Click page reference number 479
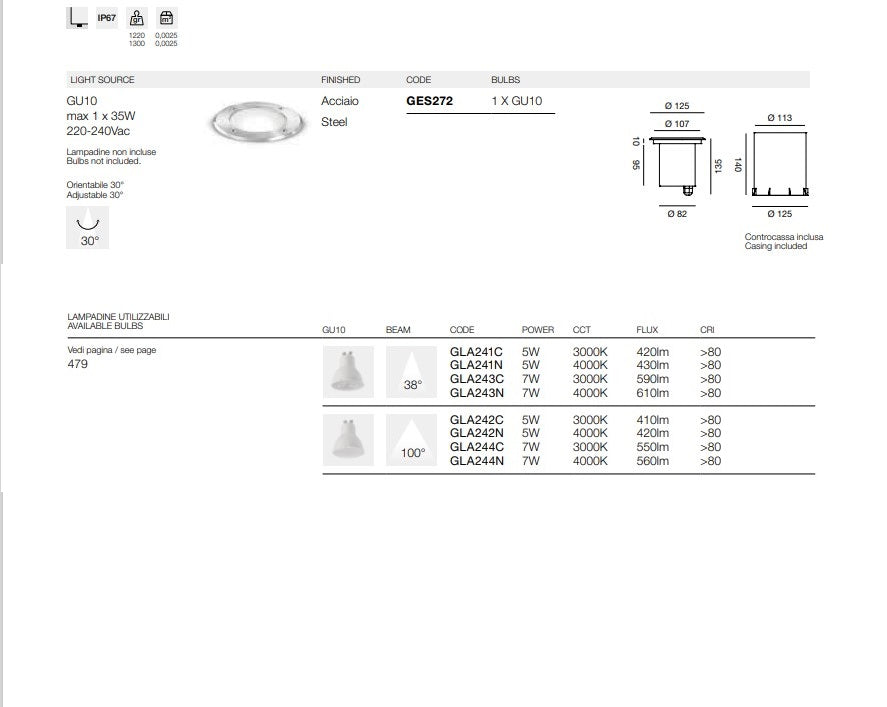 (x=77, y=364)
